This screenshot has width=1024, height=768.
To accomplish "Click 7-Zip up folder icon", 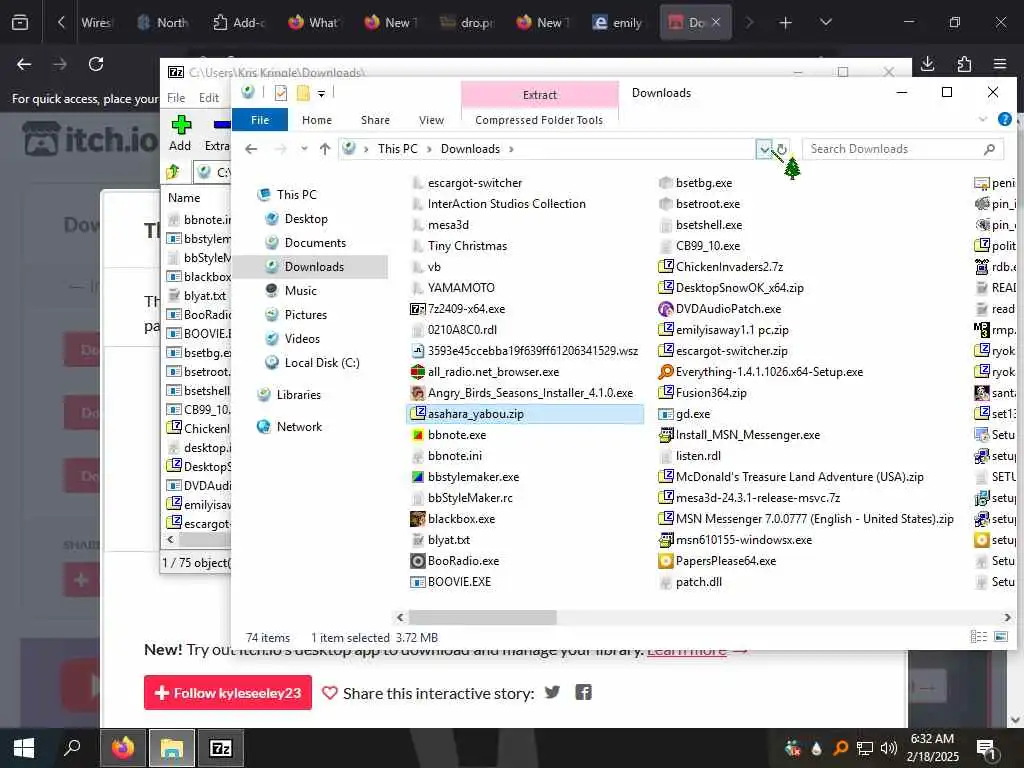I will [173, 172].
